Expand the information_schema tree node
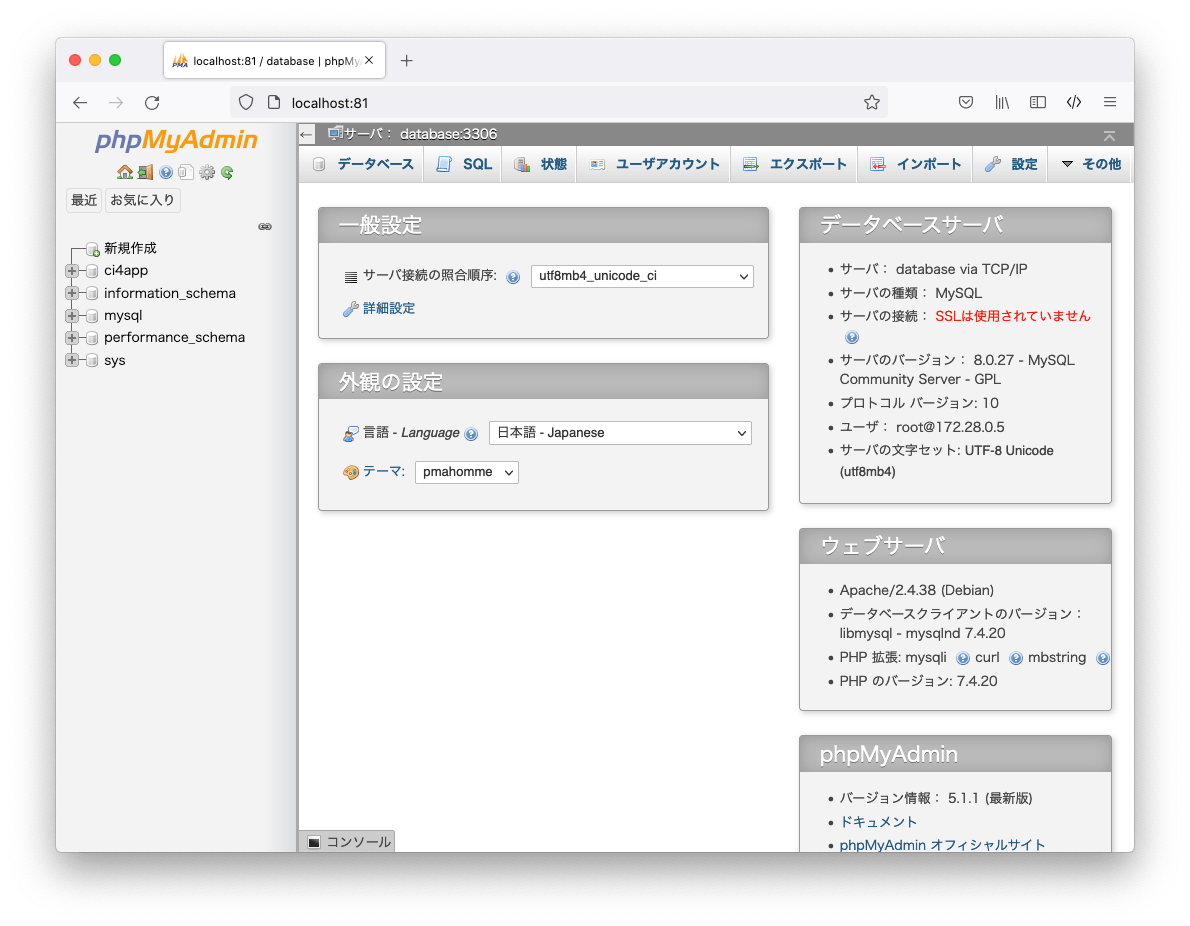 tap(72, 293)
